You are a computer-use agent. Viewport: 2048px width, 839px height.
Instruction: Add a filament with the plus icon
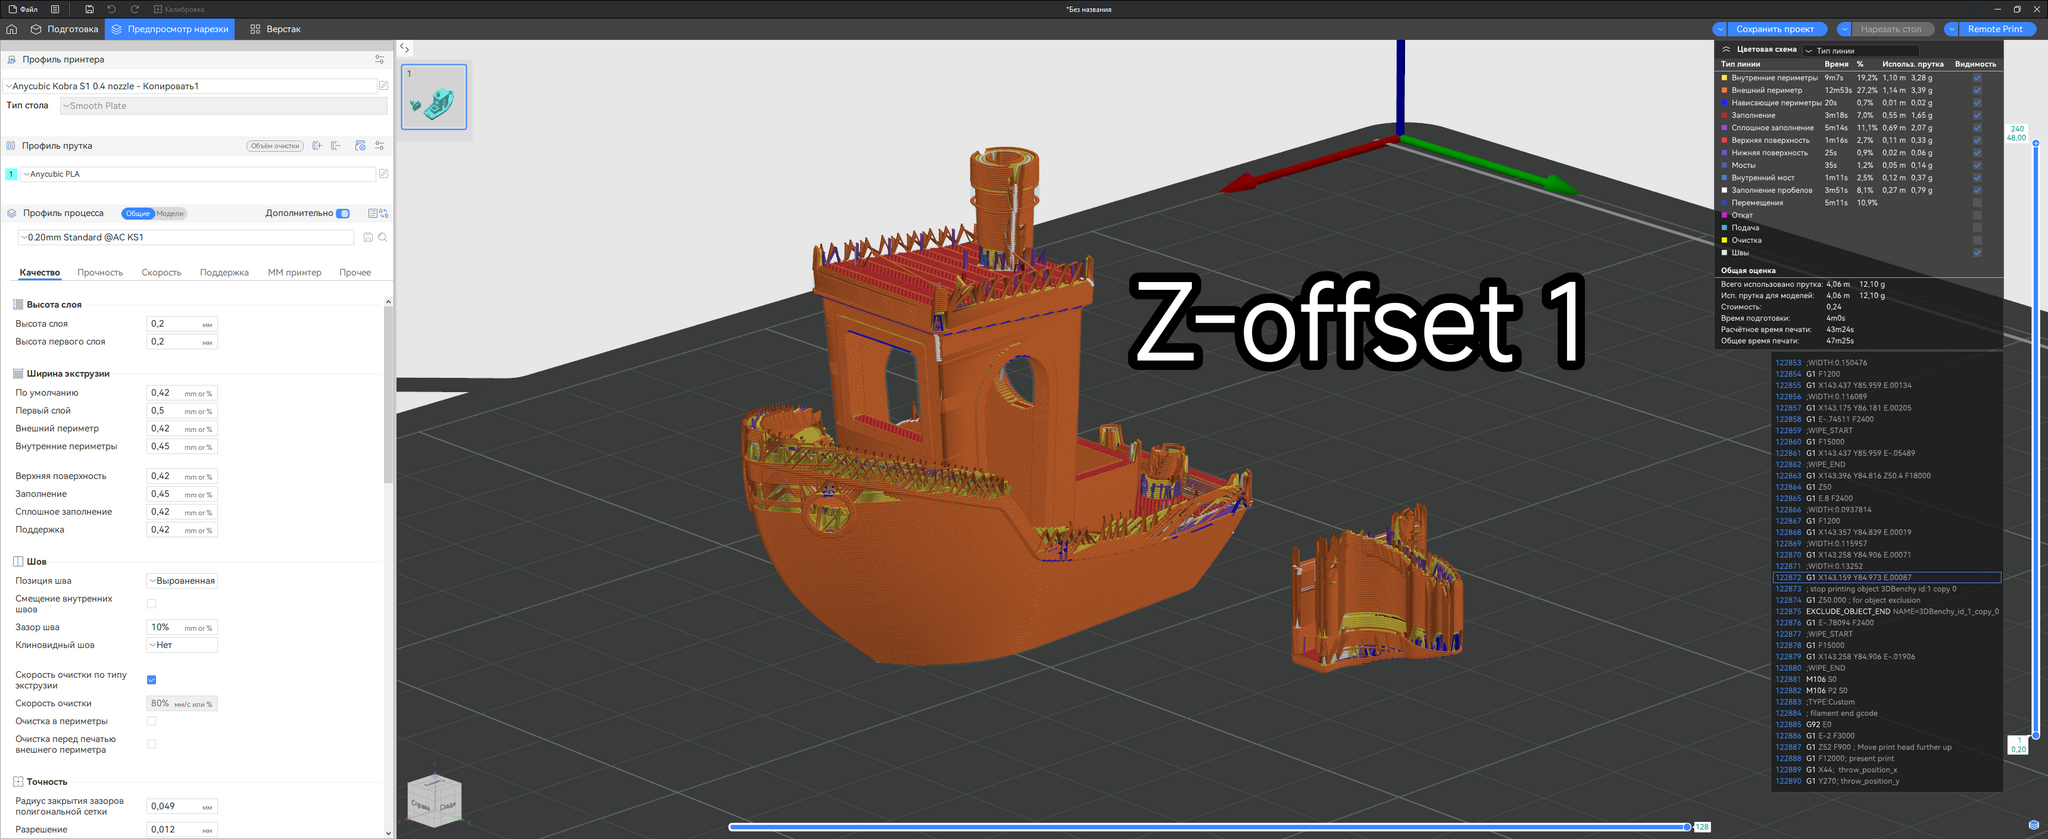click(317, 146)
